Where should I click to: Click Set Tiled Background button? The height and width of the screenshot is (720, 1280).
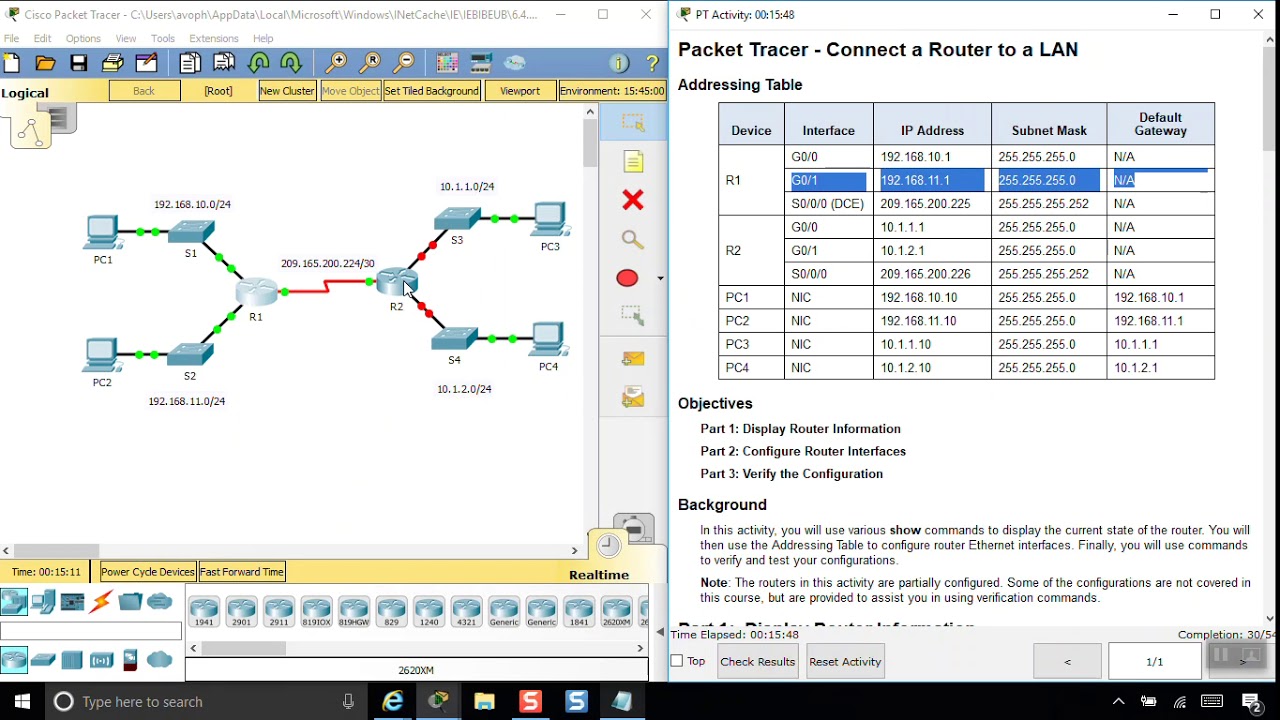coord(432,91)
